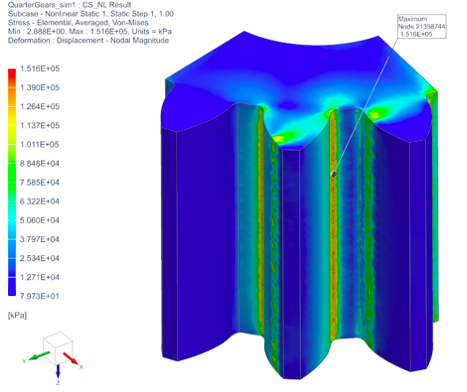The height and width of the screenshot is (392, 467).
Task: Click the [kPa] units label below legend
Action: 17,315
